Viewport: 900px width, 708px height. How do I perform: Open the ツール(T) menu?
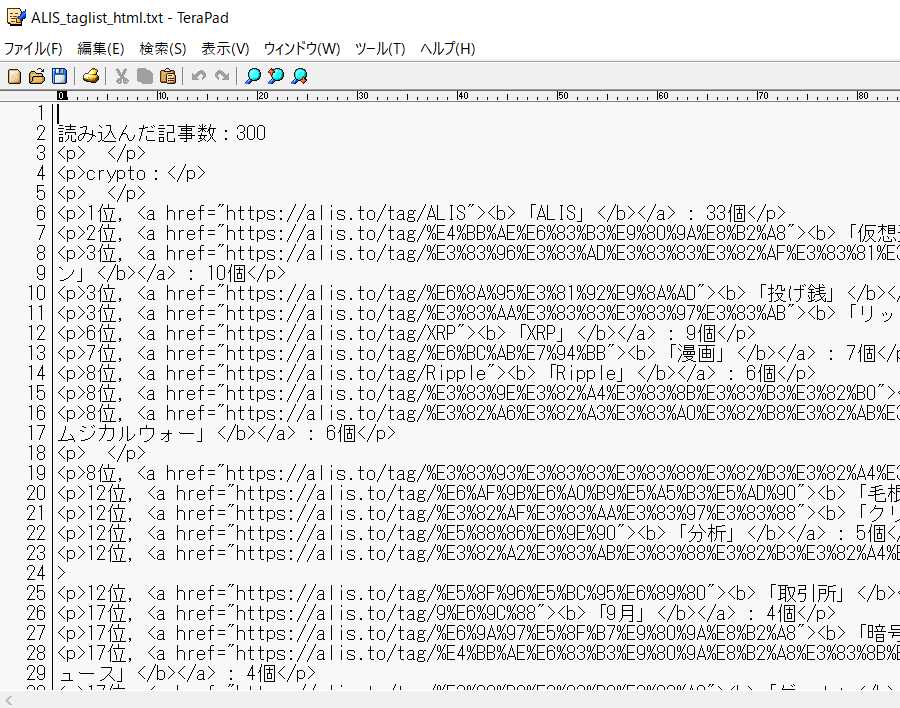(380, 49)
